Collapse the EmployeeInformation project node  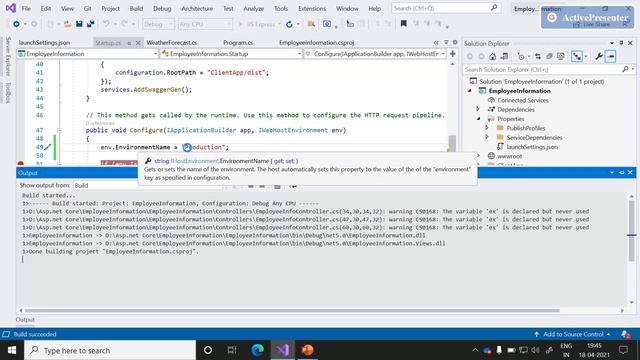coord(469,91)
